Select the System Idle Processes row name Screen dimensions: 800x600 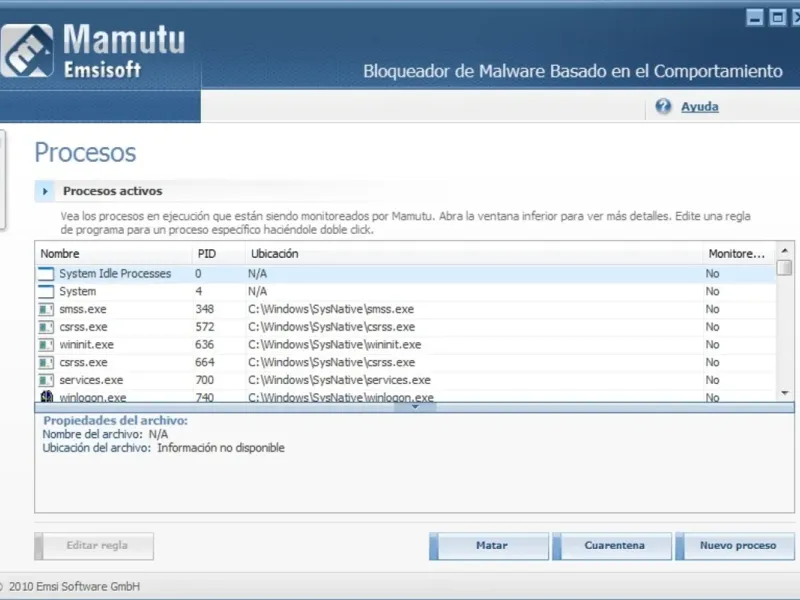(x=115, y=274)
